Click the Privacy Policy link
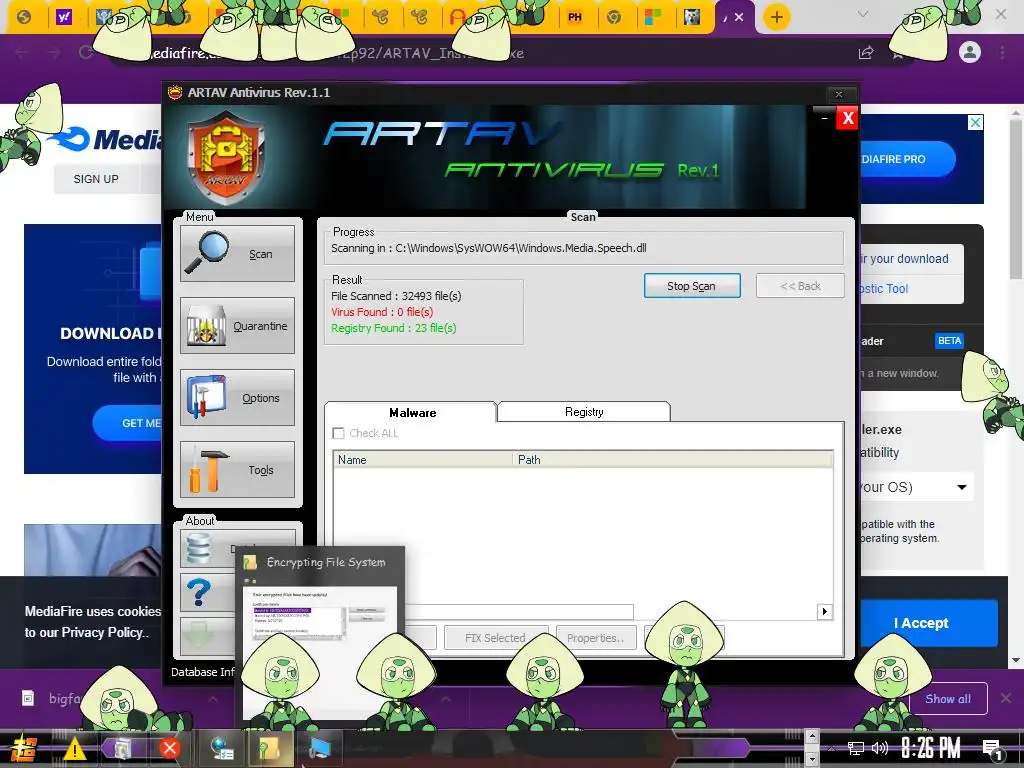Viewport: 1024px width, 768px height. (104, 632)
